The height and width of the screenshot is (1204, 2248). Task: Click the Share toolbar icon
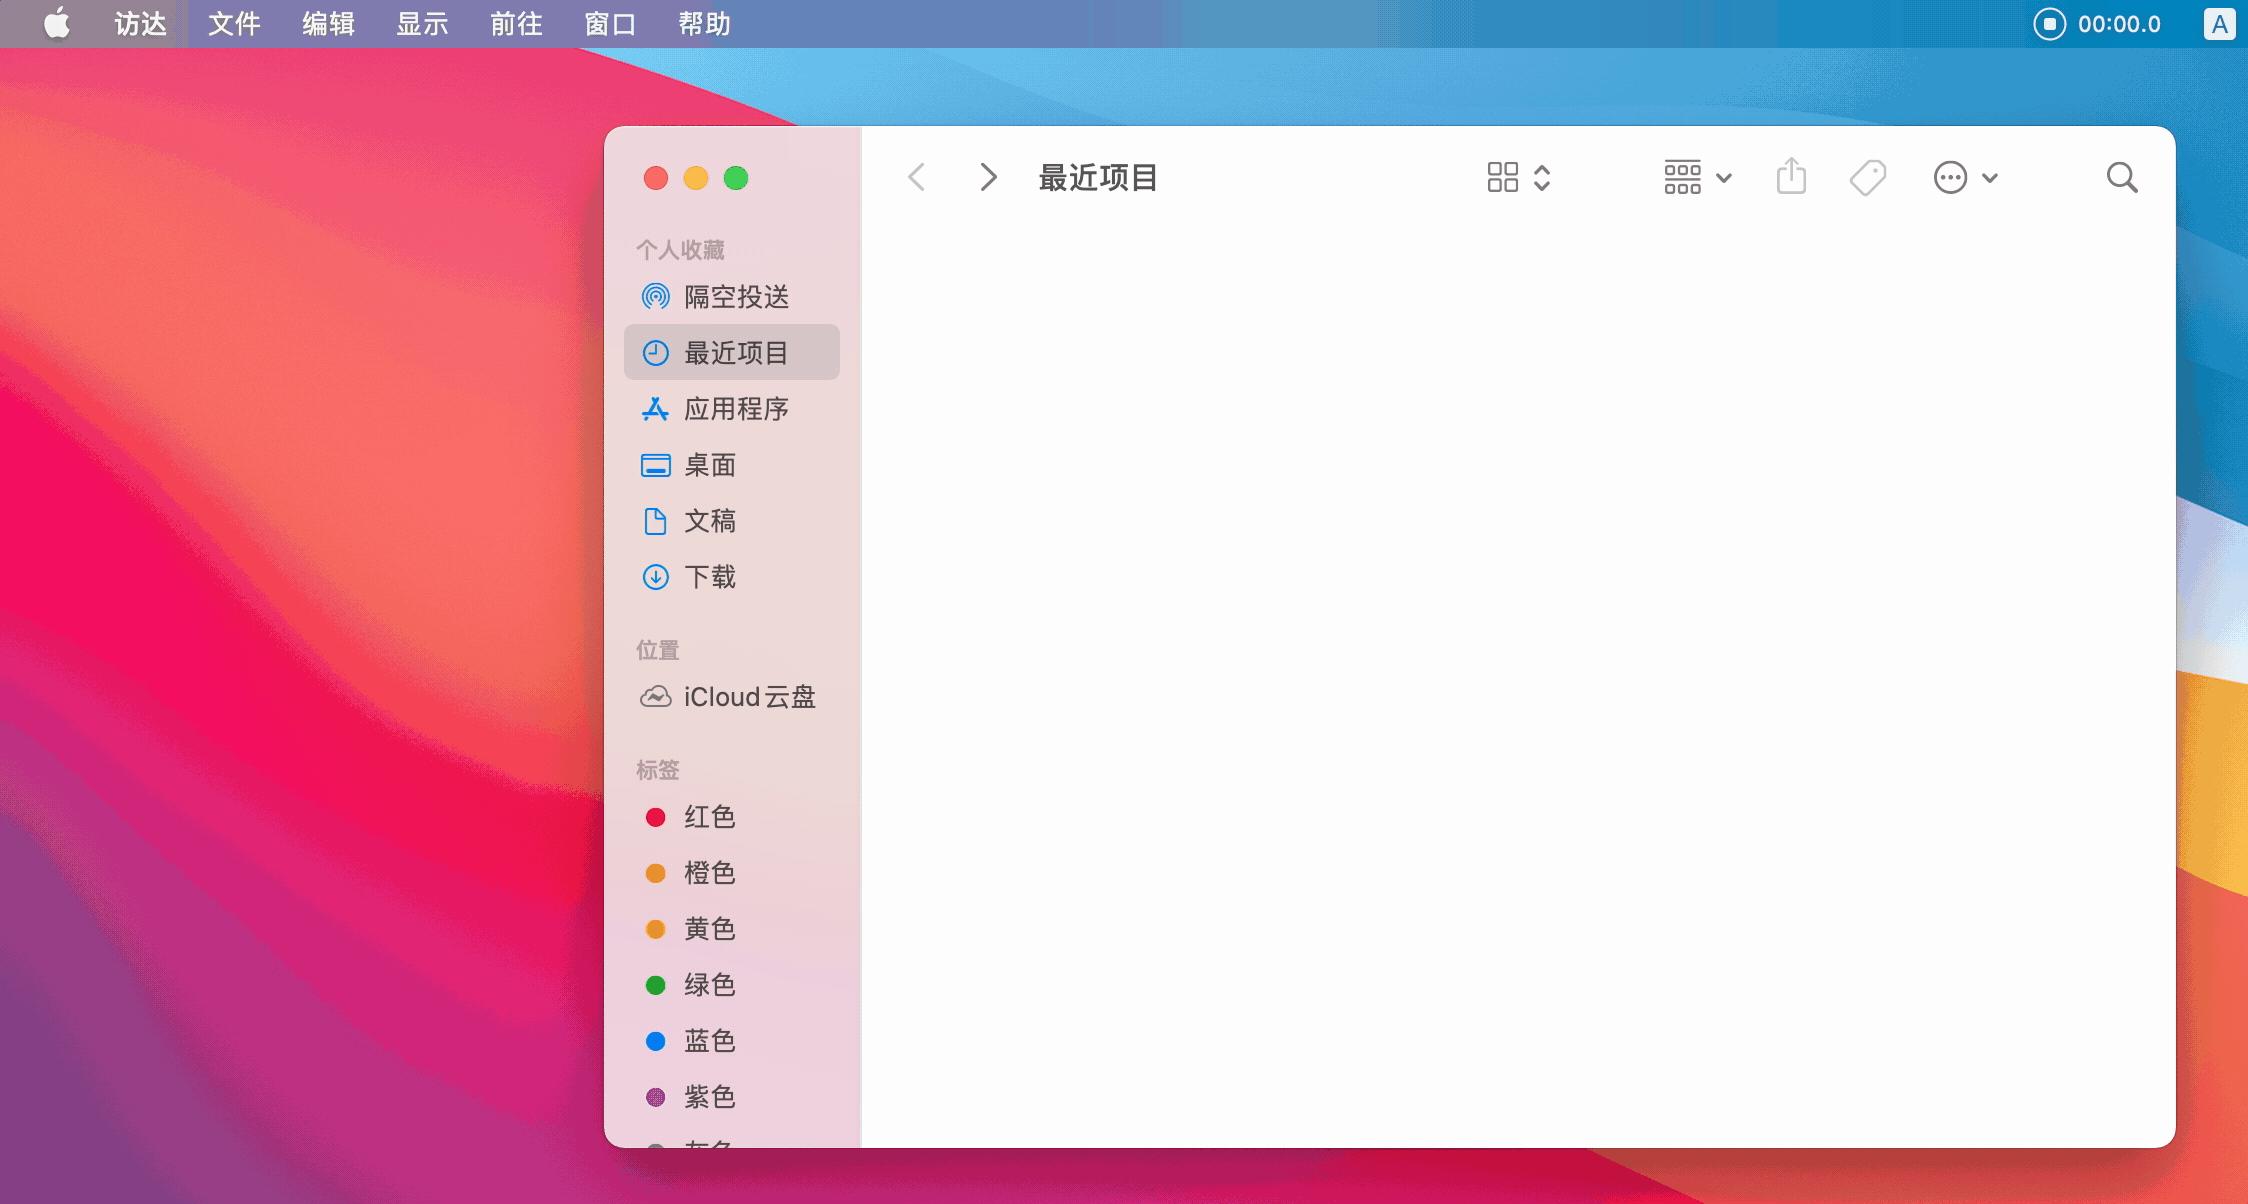click(1791, 177)
